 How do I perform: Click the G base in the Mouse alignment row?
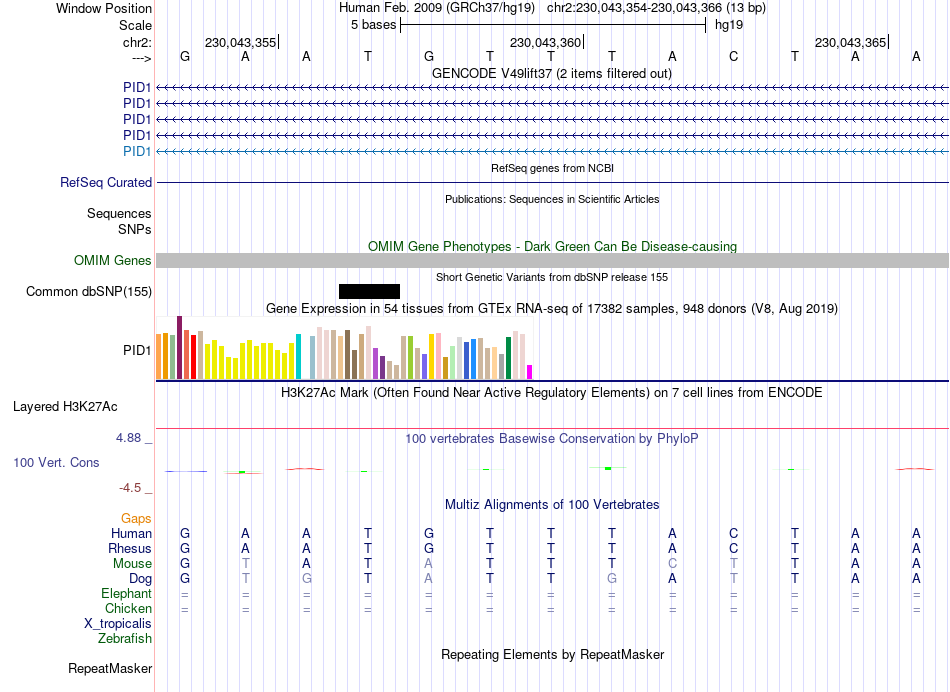(x=185, y=564)
